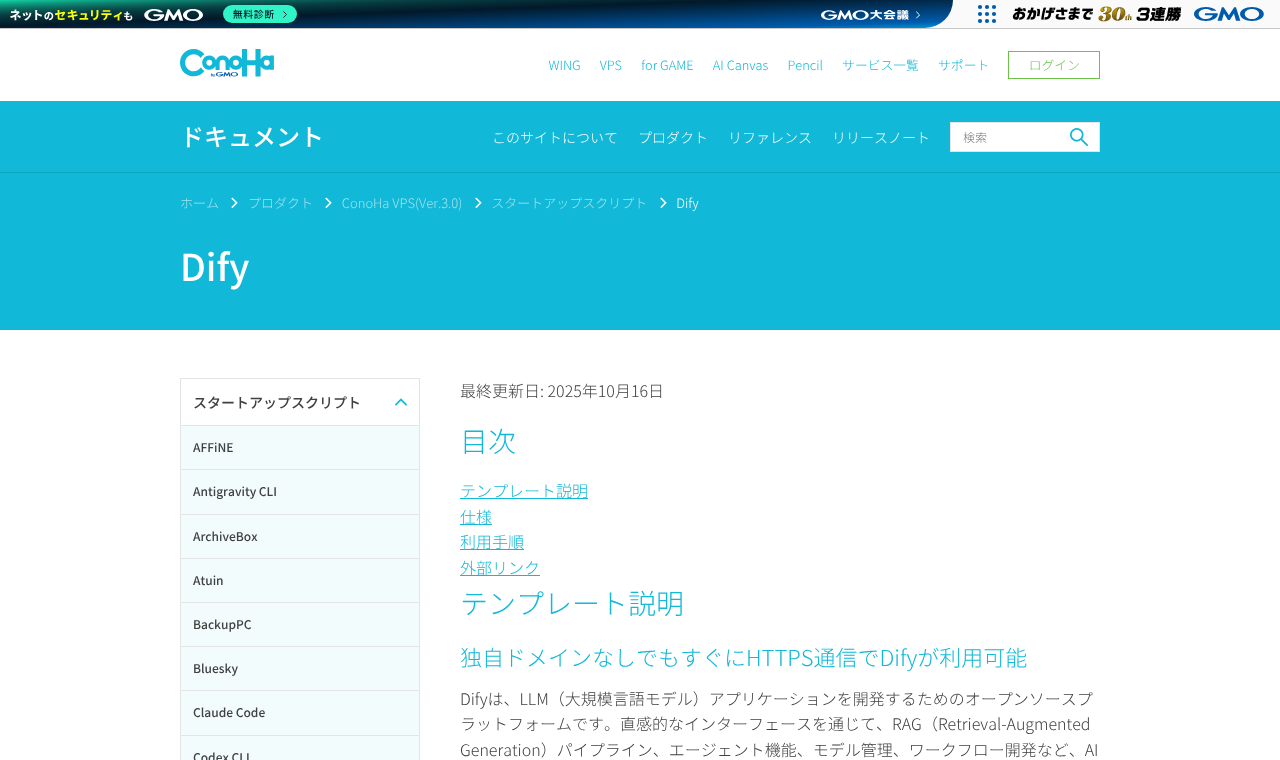Jump to 外部リンク in table of contents

click(x=500, y=567)
